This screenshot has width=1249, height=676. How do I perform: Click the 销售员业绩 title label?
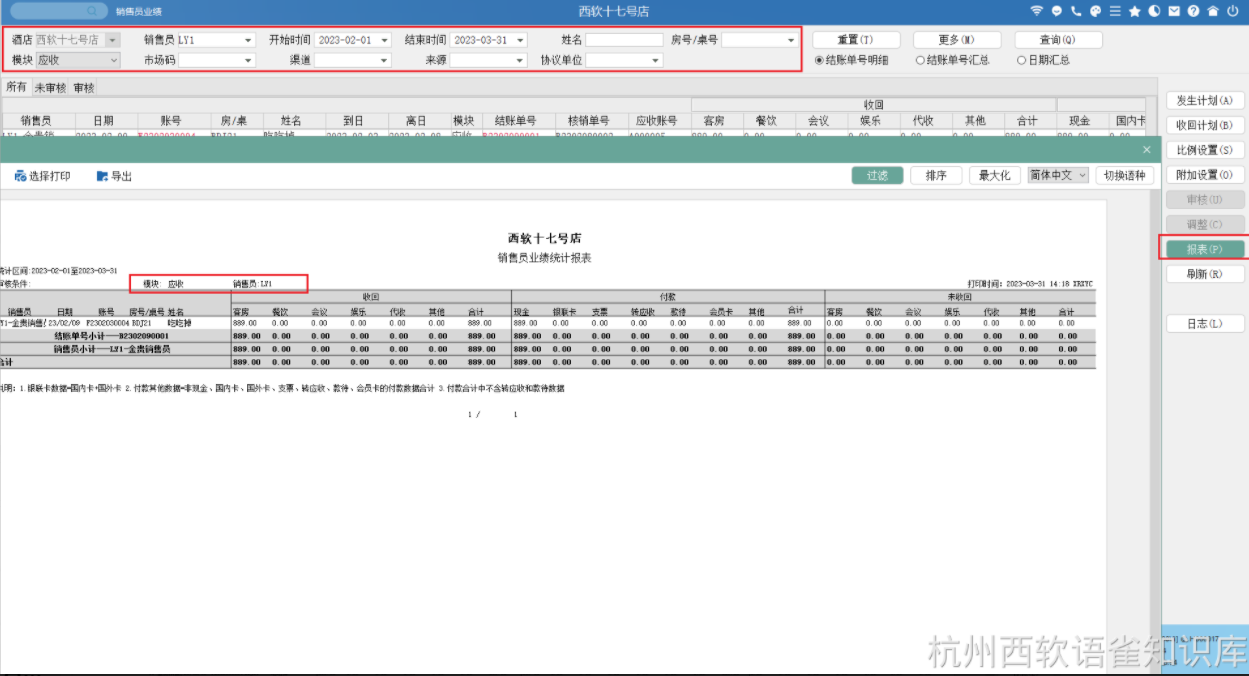pos(139,11)
